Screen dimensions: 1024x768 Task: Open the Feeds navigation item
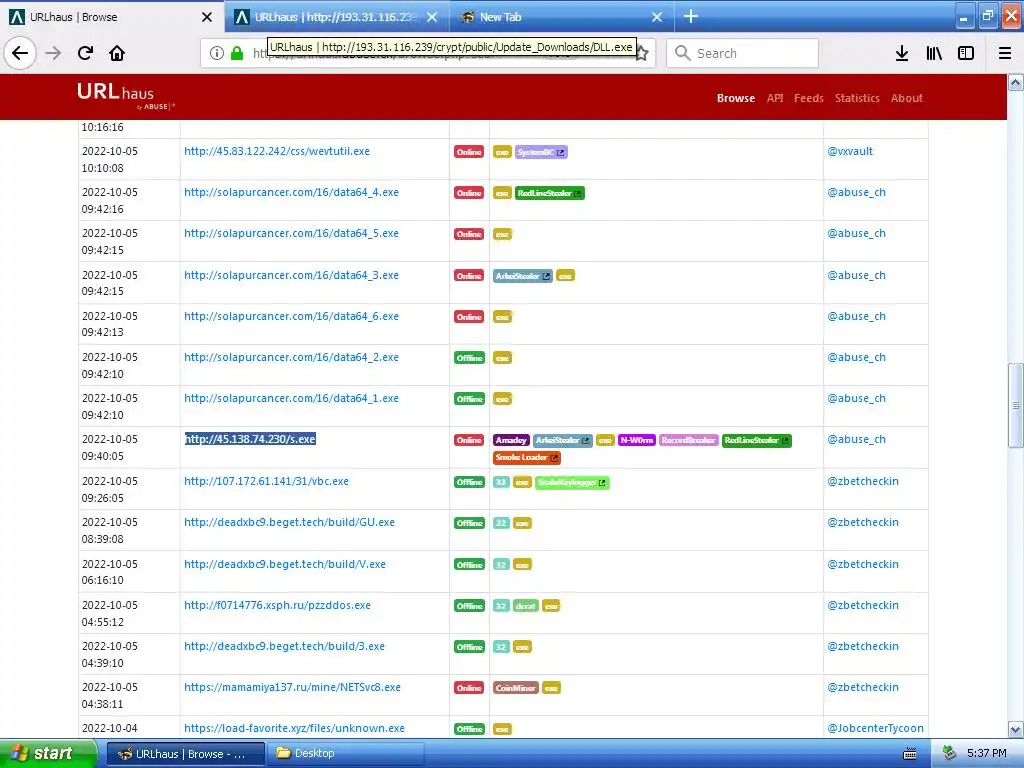808,98
